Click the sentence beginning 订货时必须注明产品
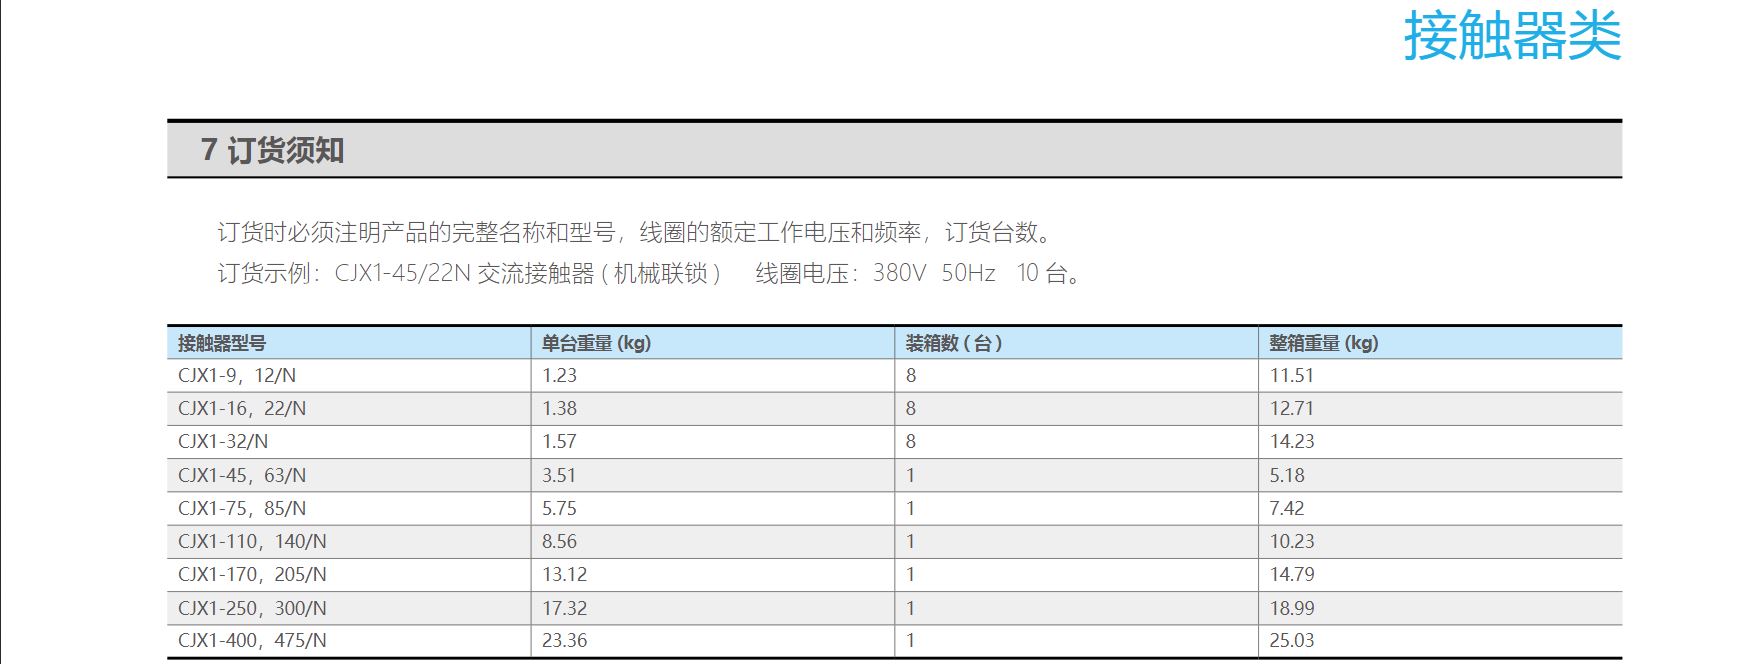Viewport: 1746px width, 664px height. [x=636, y=232]
